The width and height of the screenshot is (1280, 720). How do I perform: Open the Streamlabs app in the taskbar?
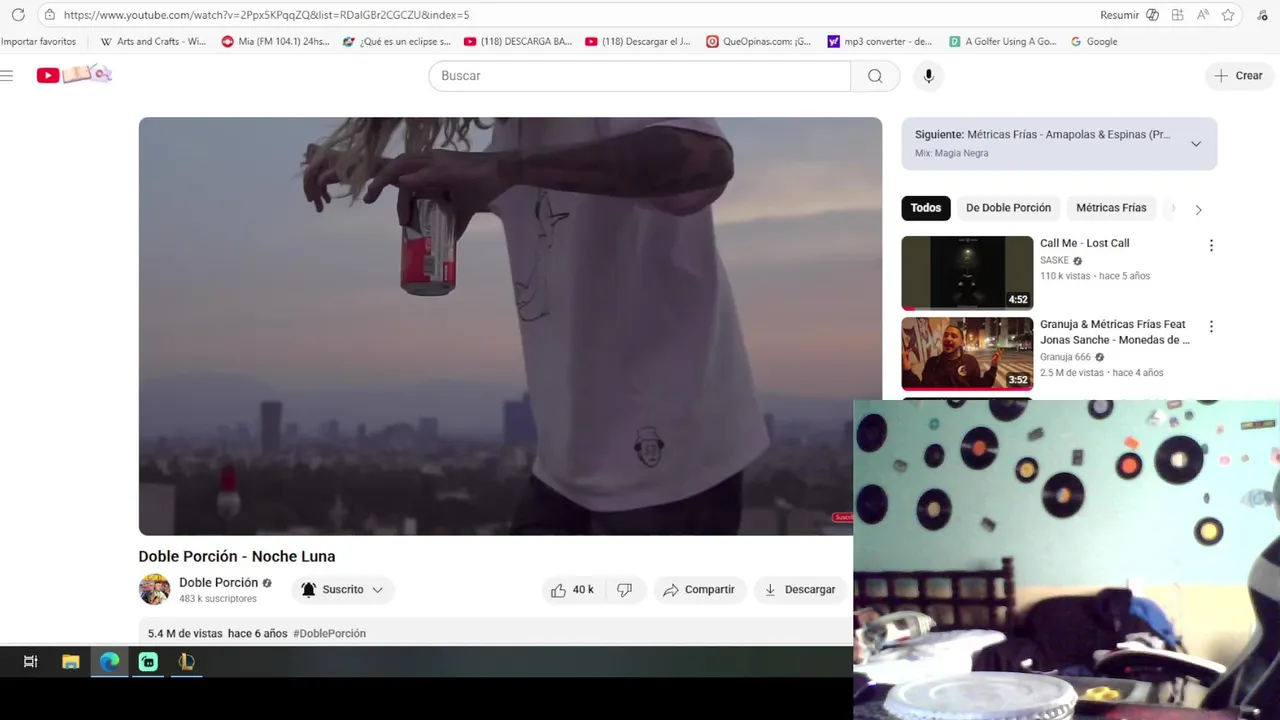(x=148, y=661)
